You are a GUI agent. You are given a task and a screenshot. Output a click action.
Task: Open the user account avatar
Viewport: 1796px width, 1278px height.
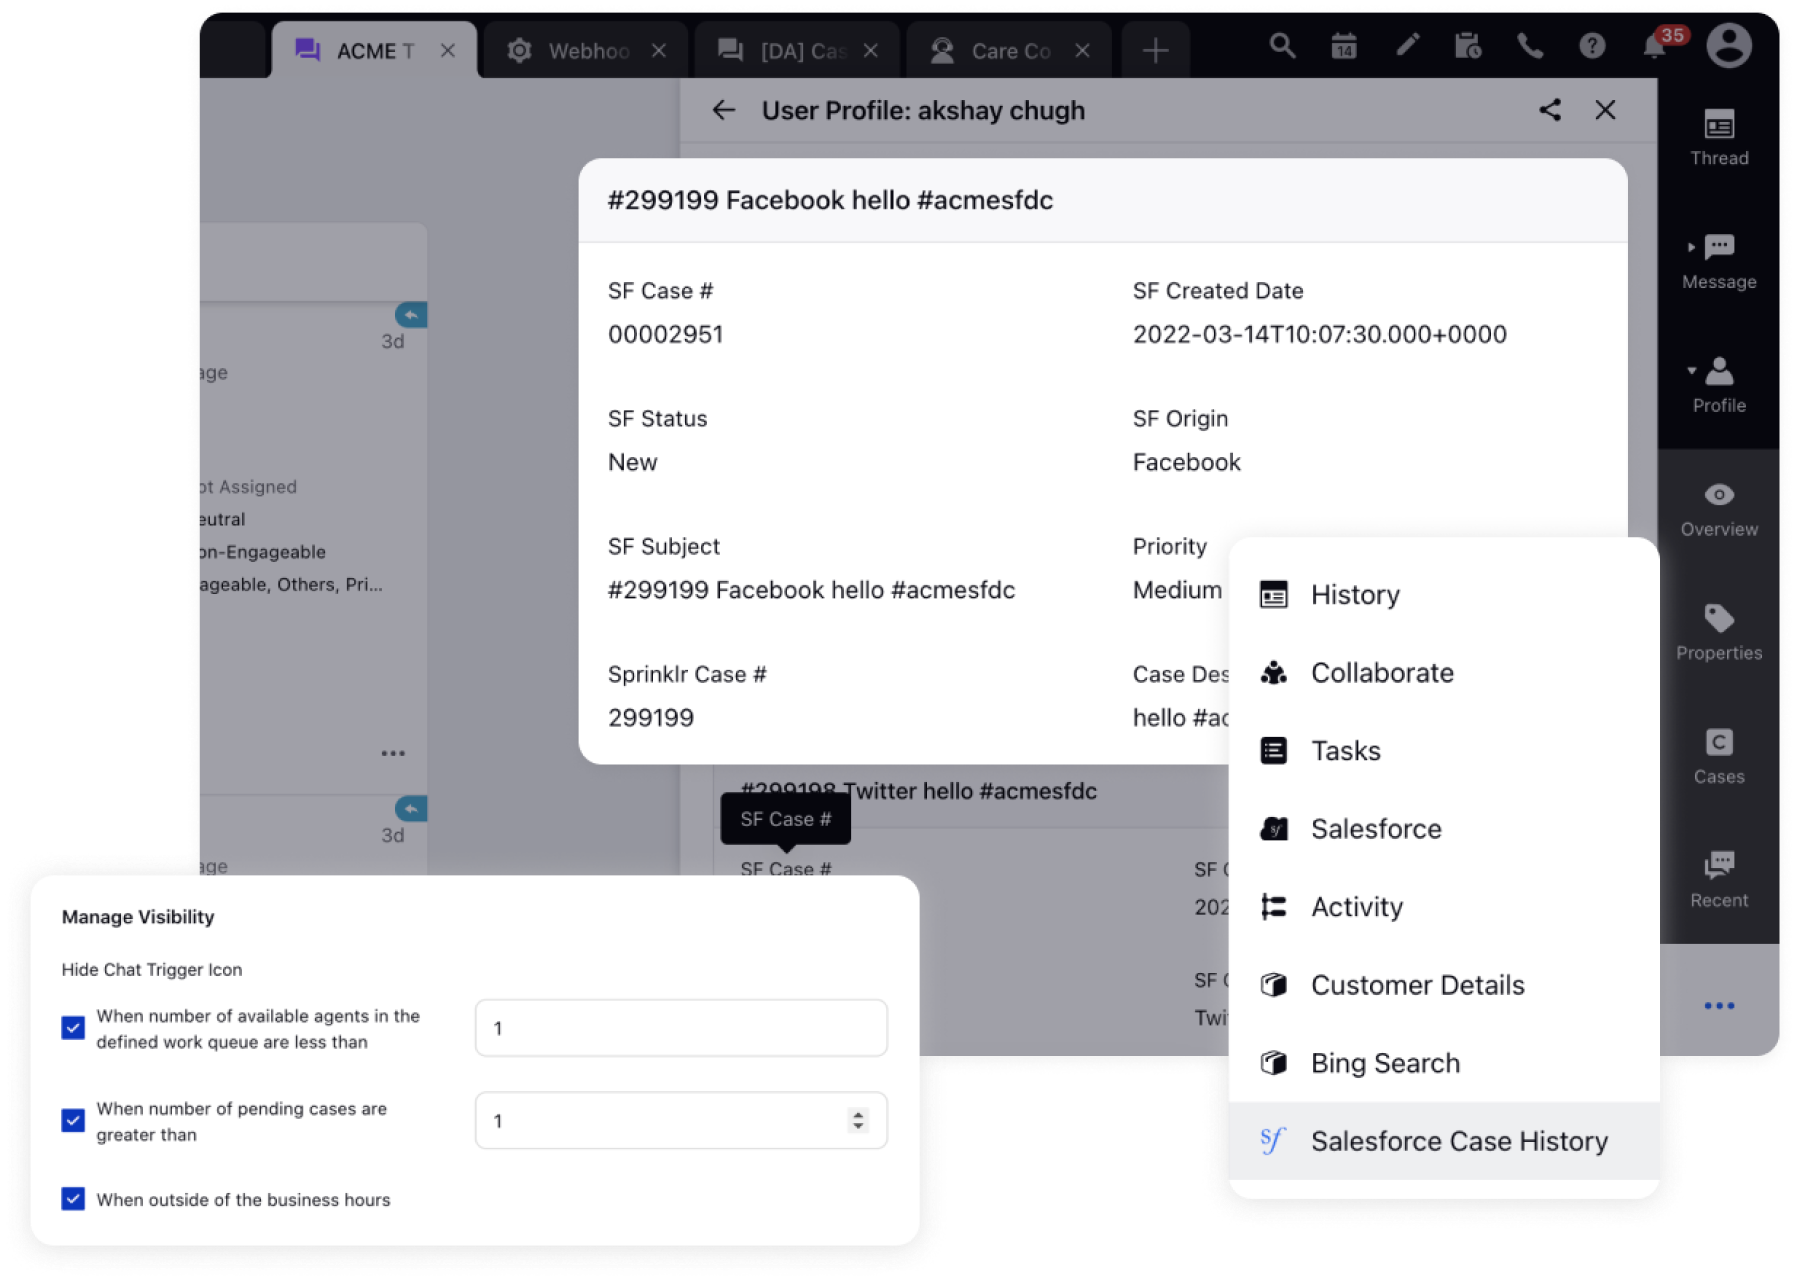tap(1728, 46)
